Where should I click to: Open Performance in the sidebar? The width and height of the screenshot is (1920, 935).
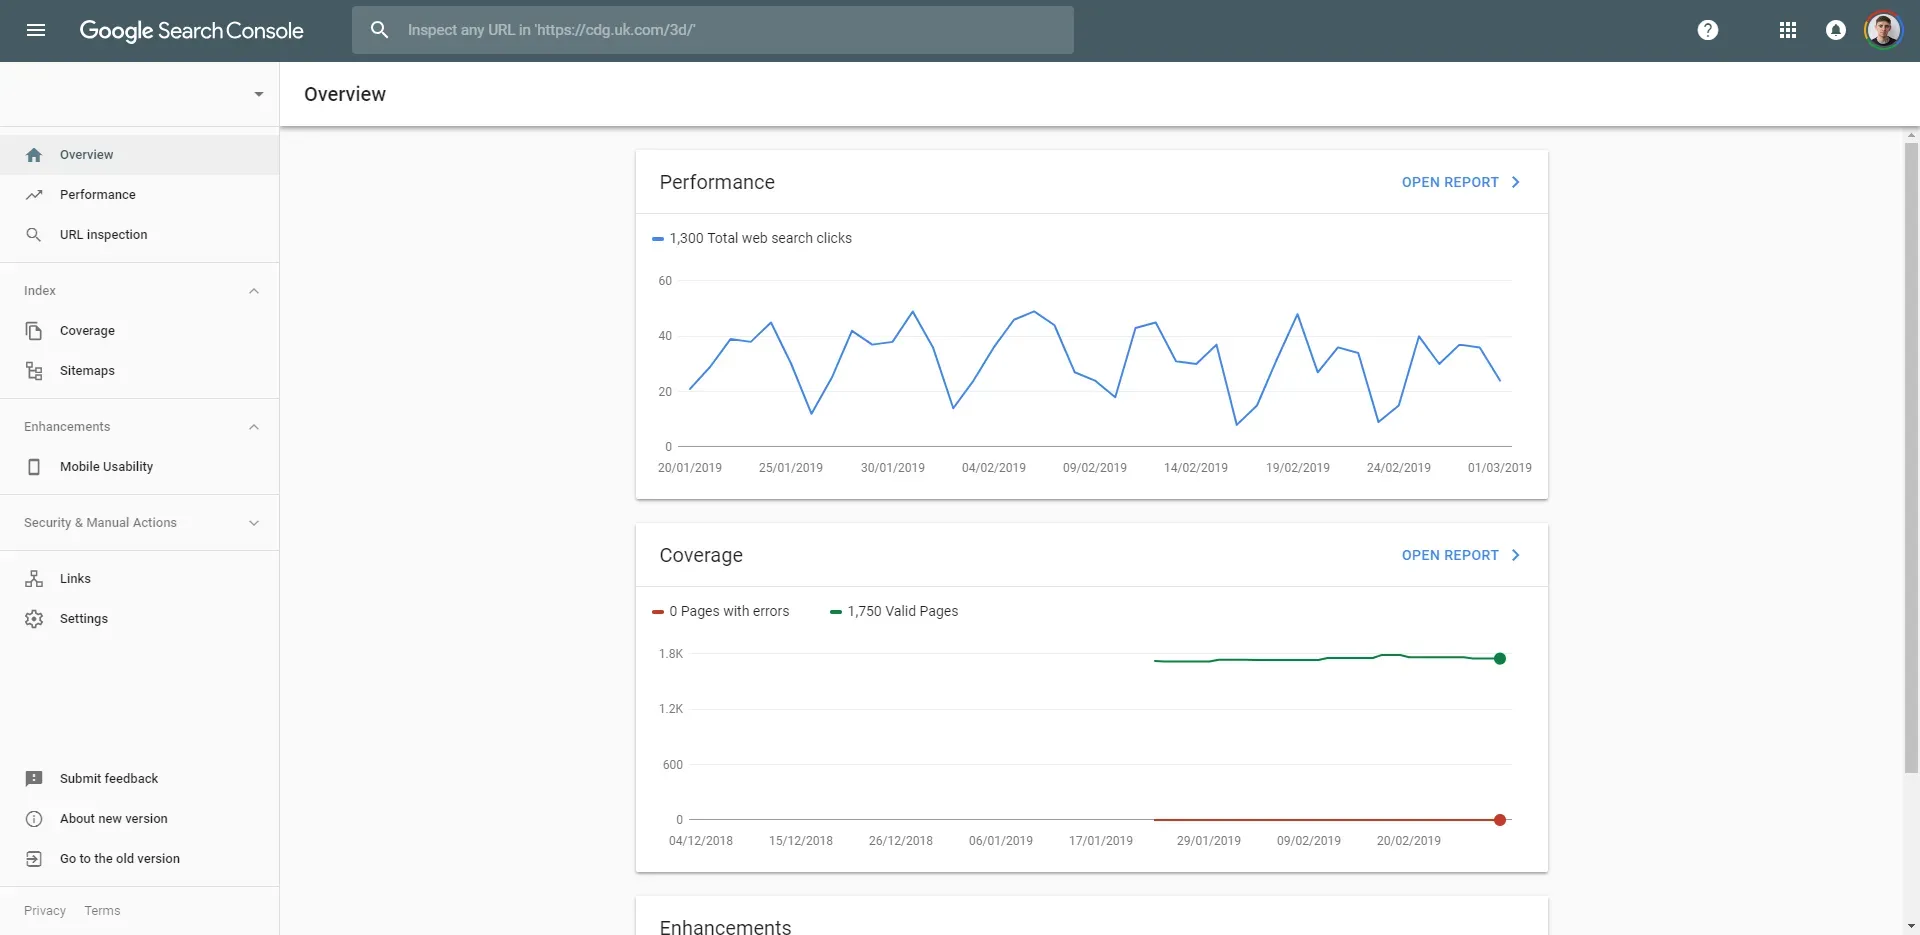pos(139,195)
